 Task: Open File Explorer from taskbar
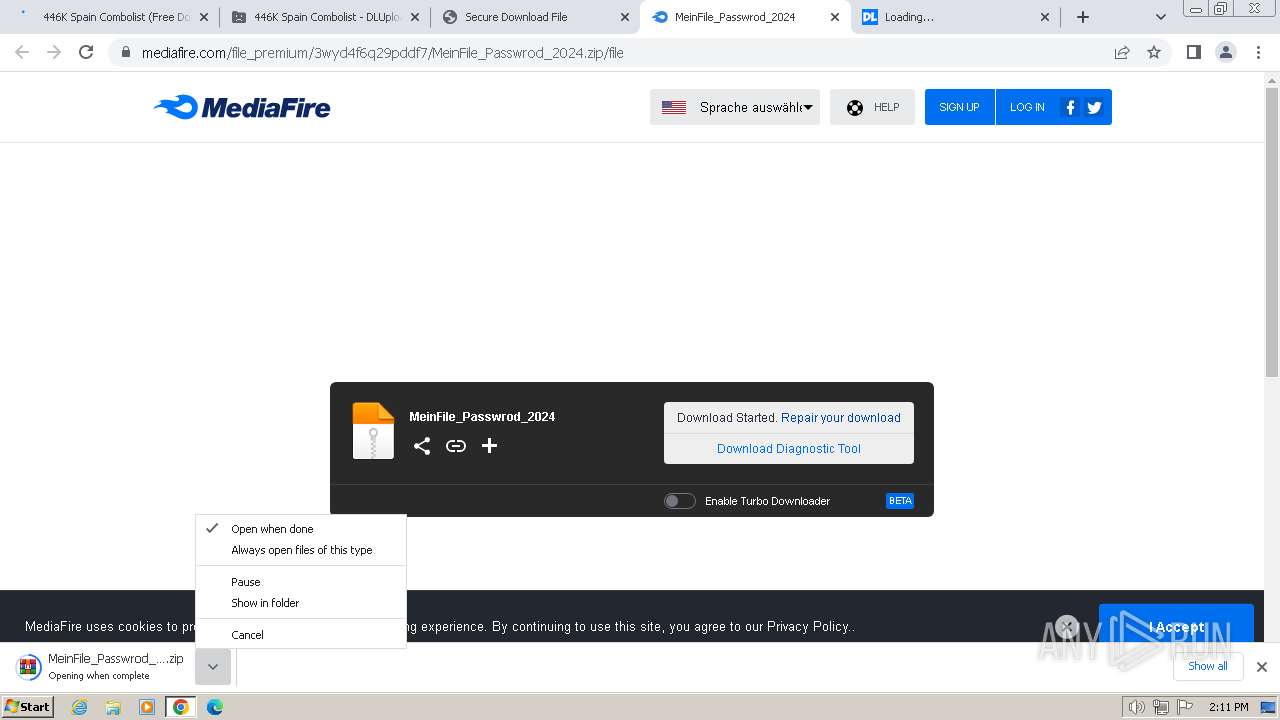pos(113,707)
